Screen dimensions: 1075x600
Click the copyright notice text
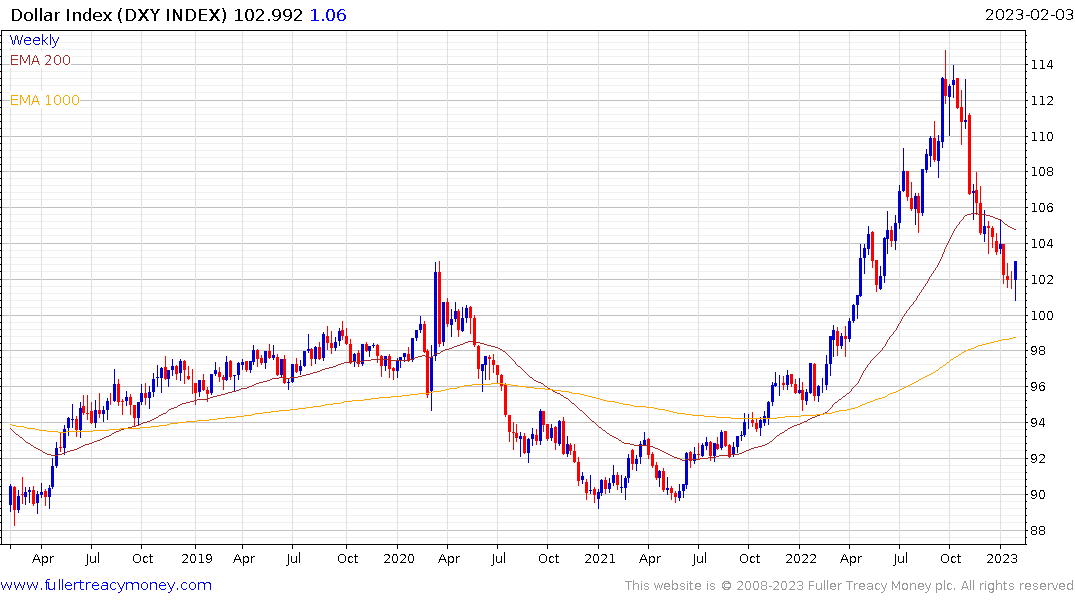849,586
